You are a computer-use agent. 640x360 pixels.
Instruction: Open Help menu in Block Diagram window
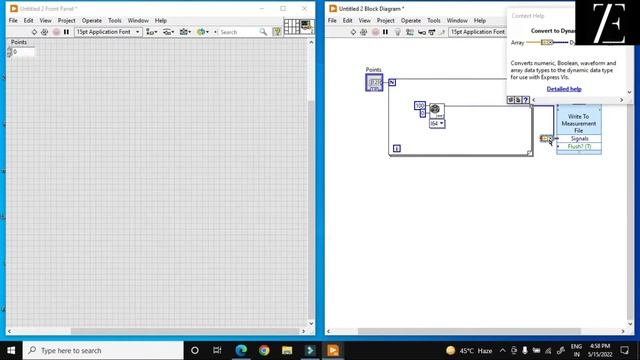[480, 20]
